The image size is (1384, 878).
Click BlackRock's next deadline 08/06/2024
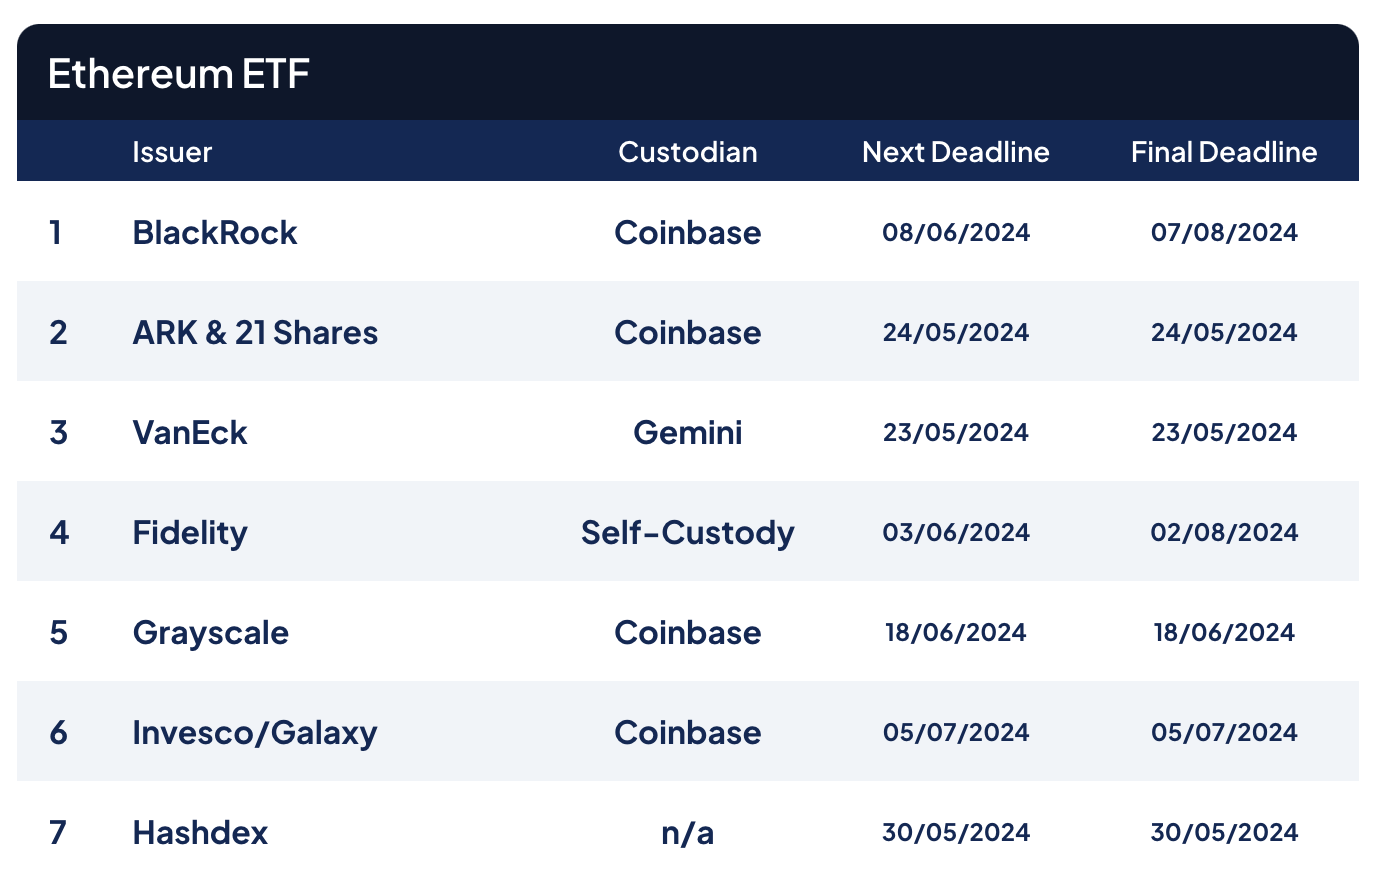(x=955, y=233)
